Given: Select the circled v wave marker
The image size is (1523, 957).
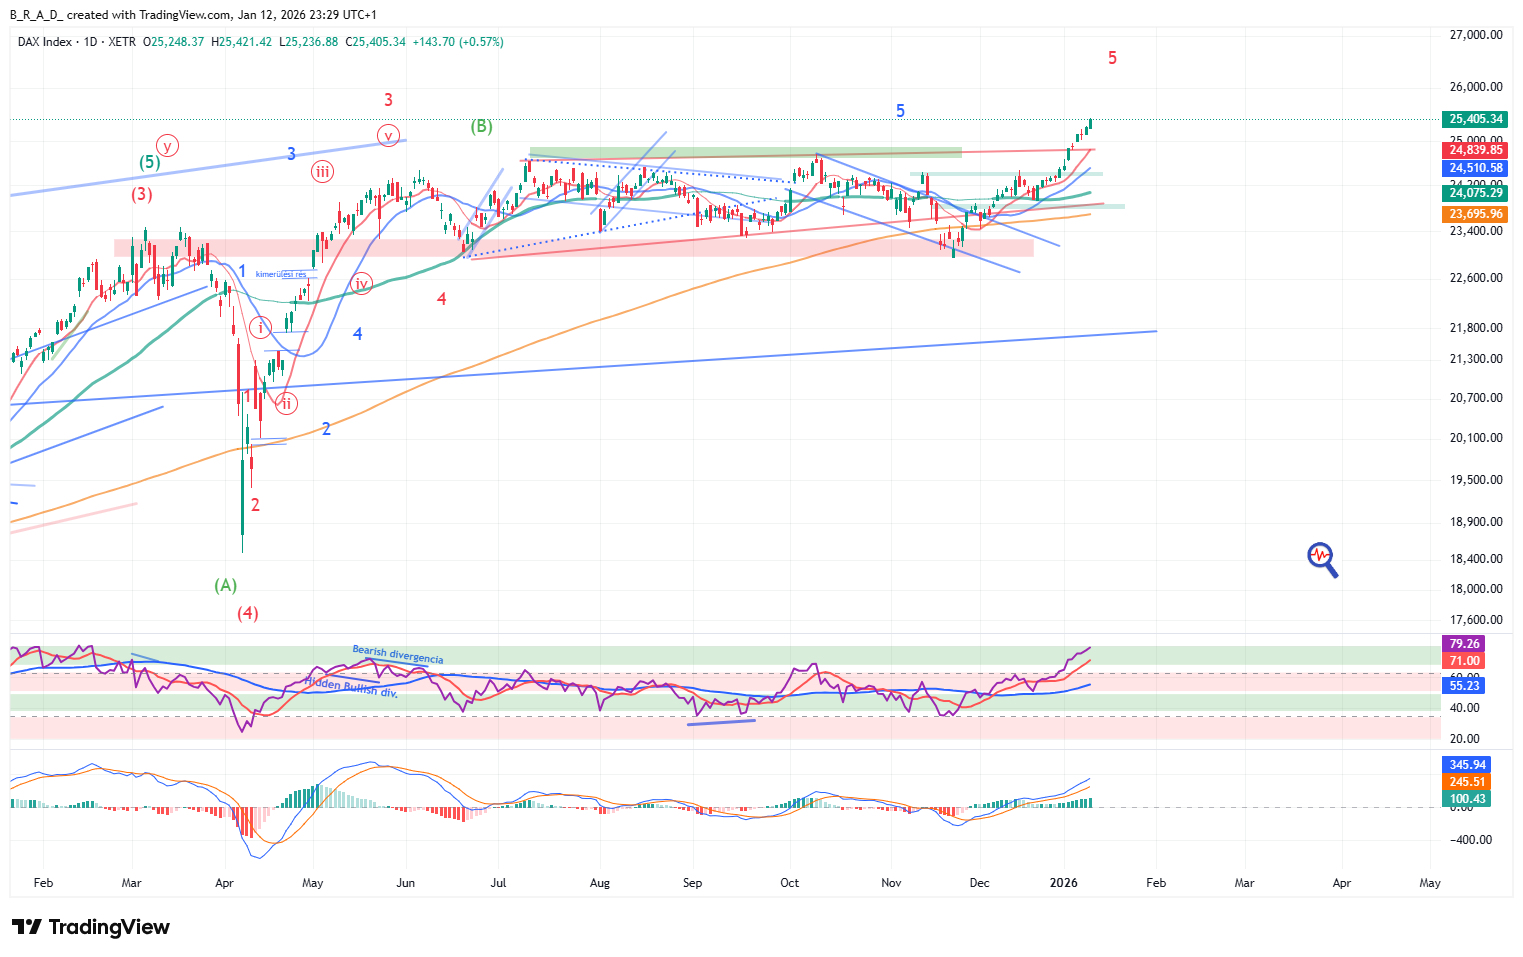Looking at the screenshot, I should 388,135.
